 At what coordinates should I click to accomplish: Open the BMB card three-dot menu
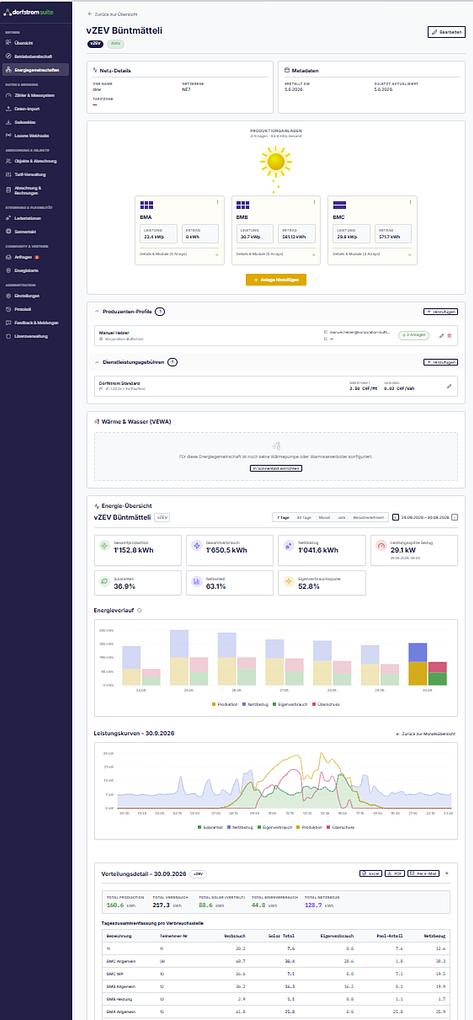click(314, 202)
